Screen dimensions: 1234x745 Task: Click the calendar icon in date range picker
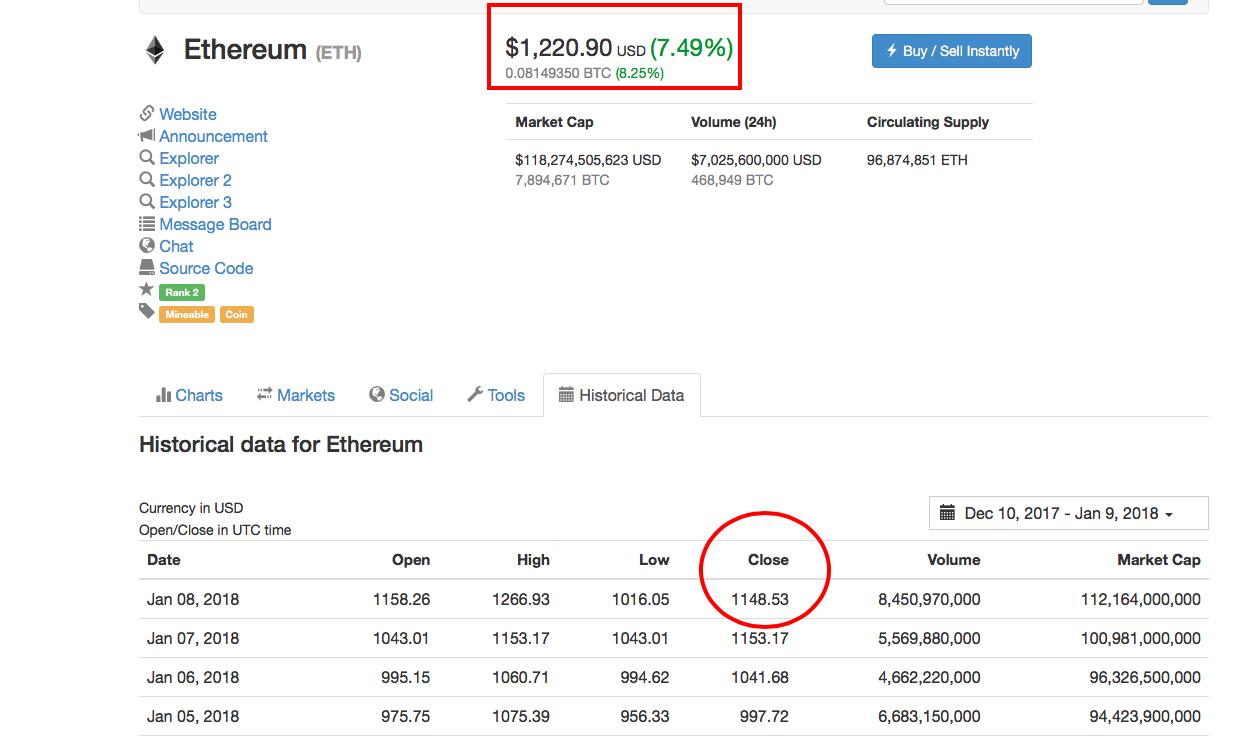[947, 513]
